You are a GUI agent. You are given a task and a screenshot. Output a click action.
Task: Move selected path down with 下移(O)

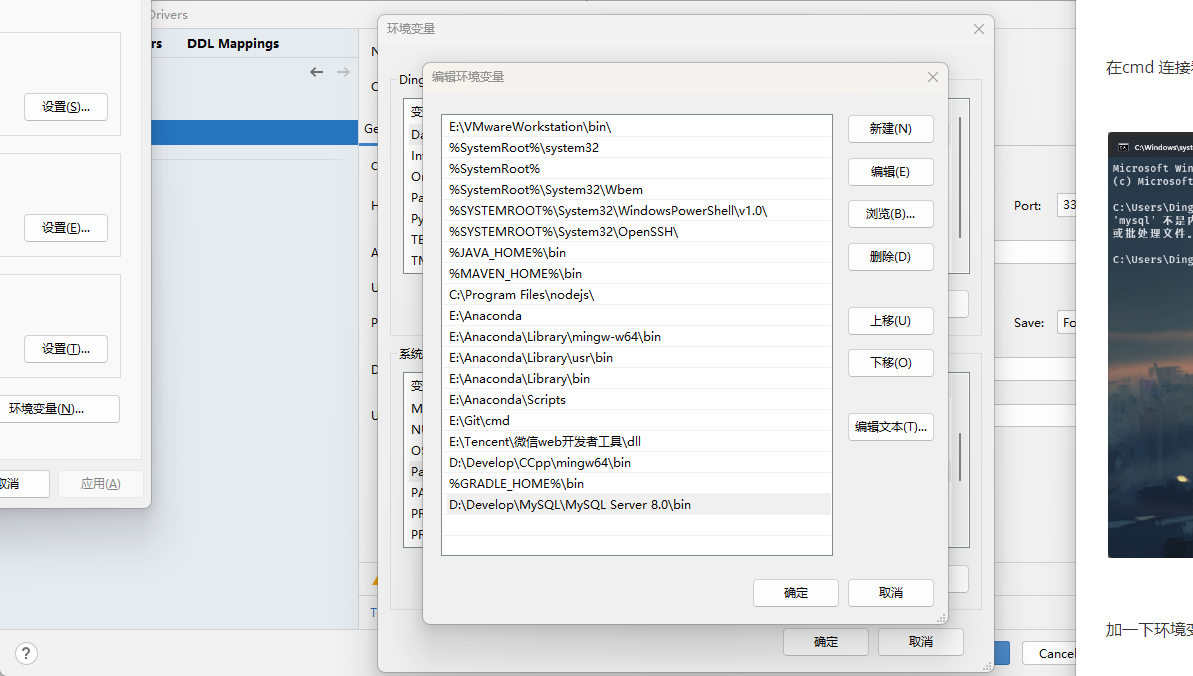click(890, 362)
